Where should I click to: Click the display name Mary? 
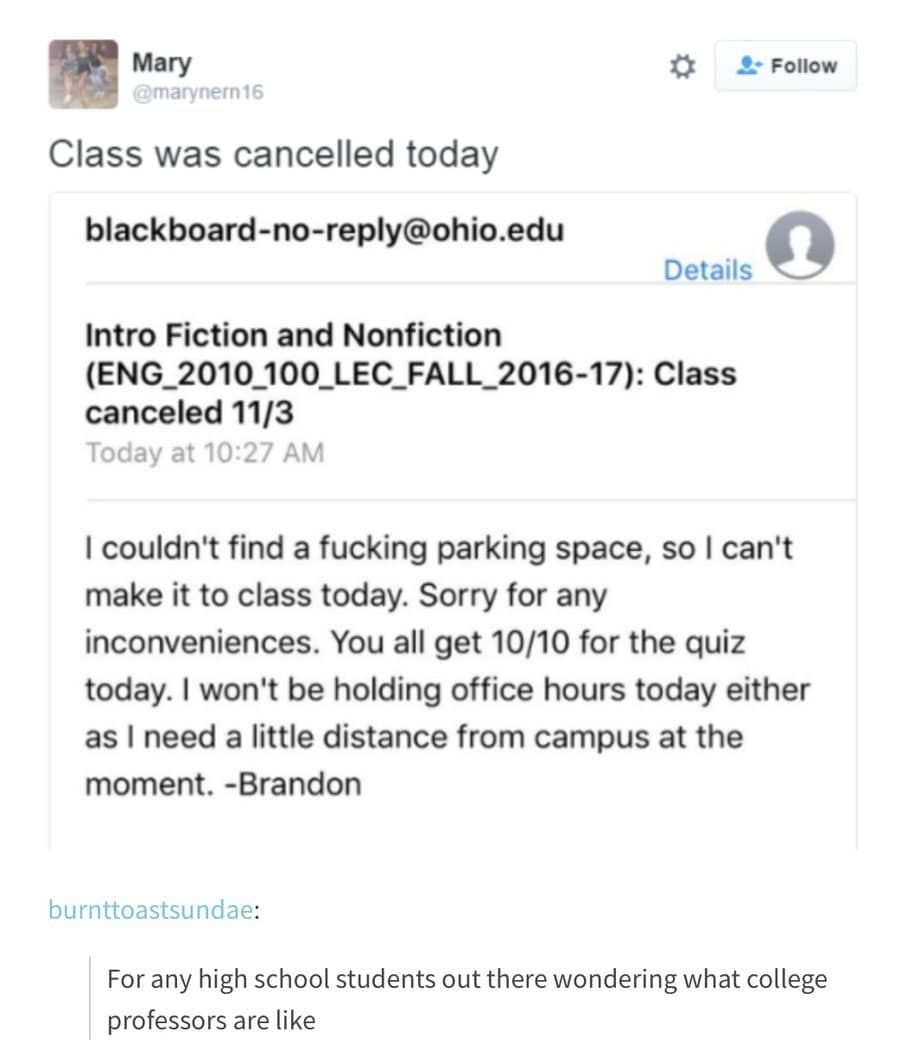(x=161, y=62)
